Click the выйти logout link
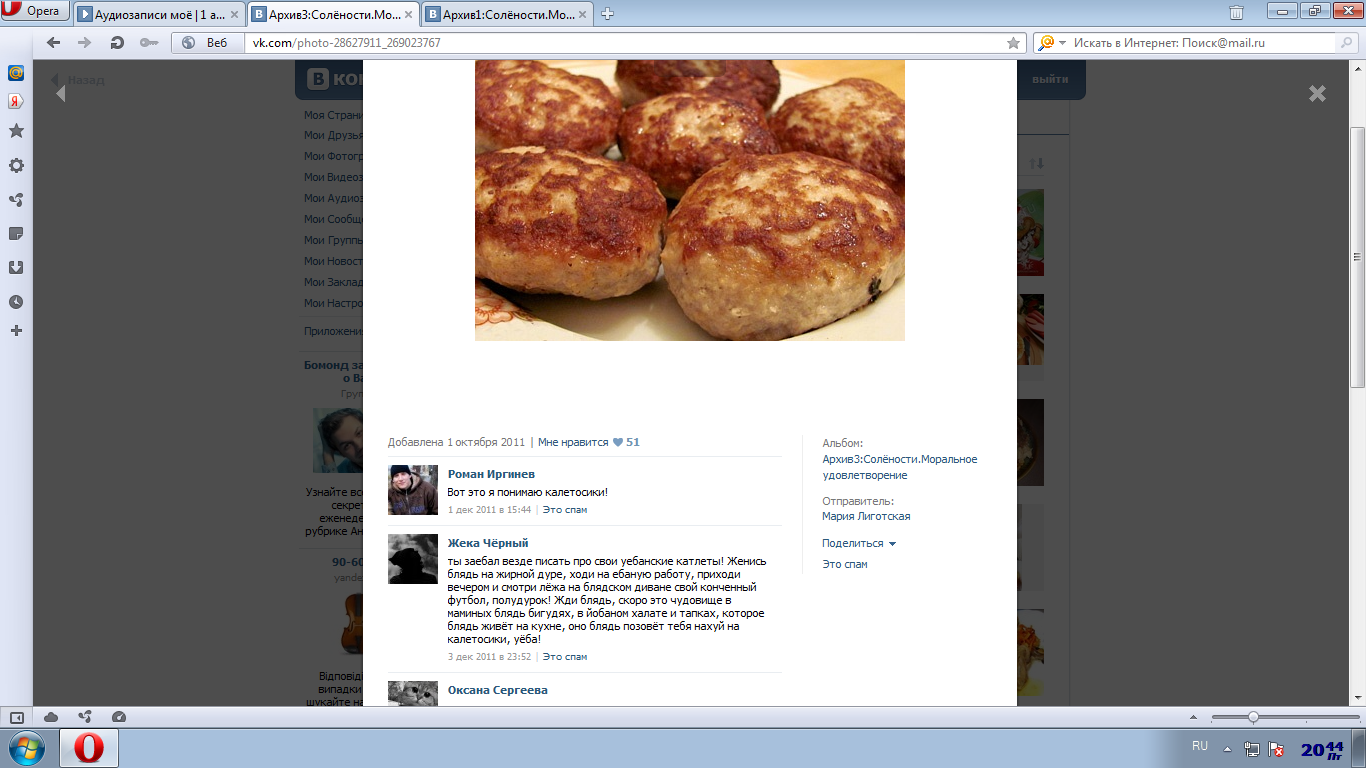1366x768 pixels. [x=1050, y=79]
